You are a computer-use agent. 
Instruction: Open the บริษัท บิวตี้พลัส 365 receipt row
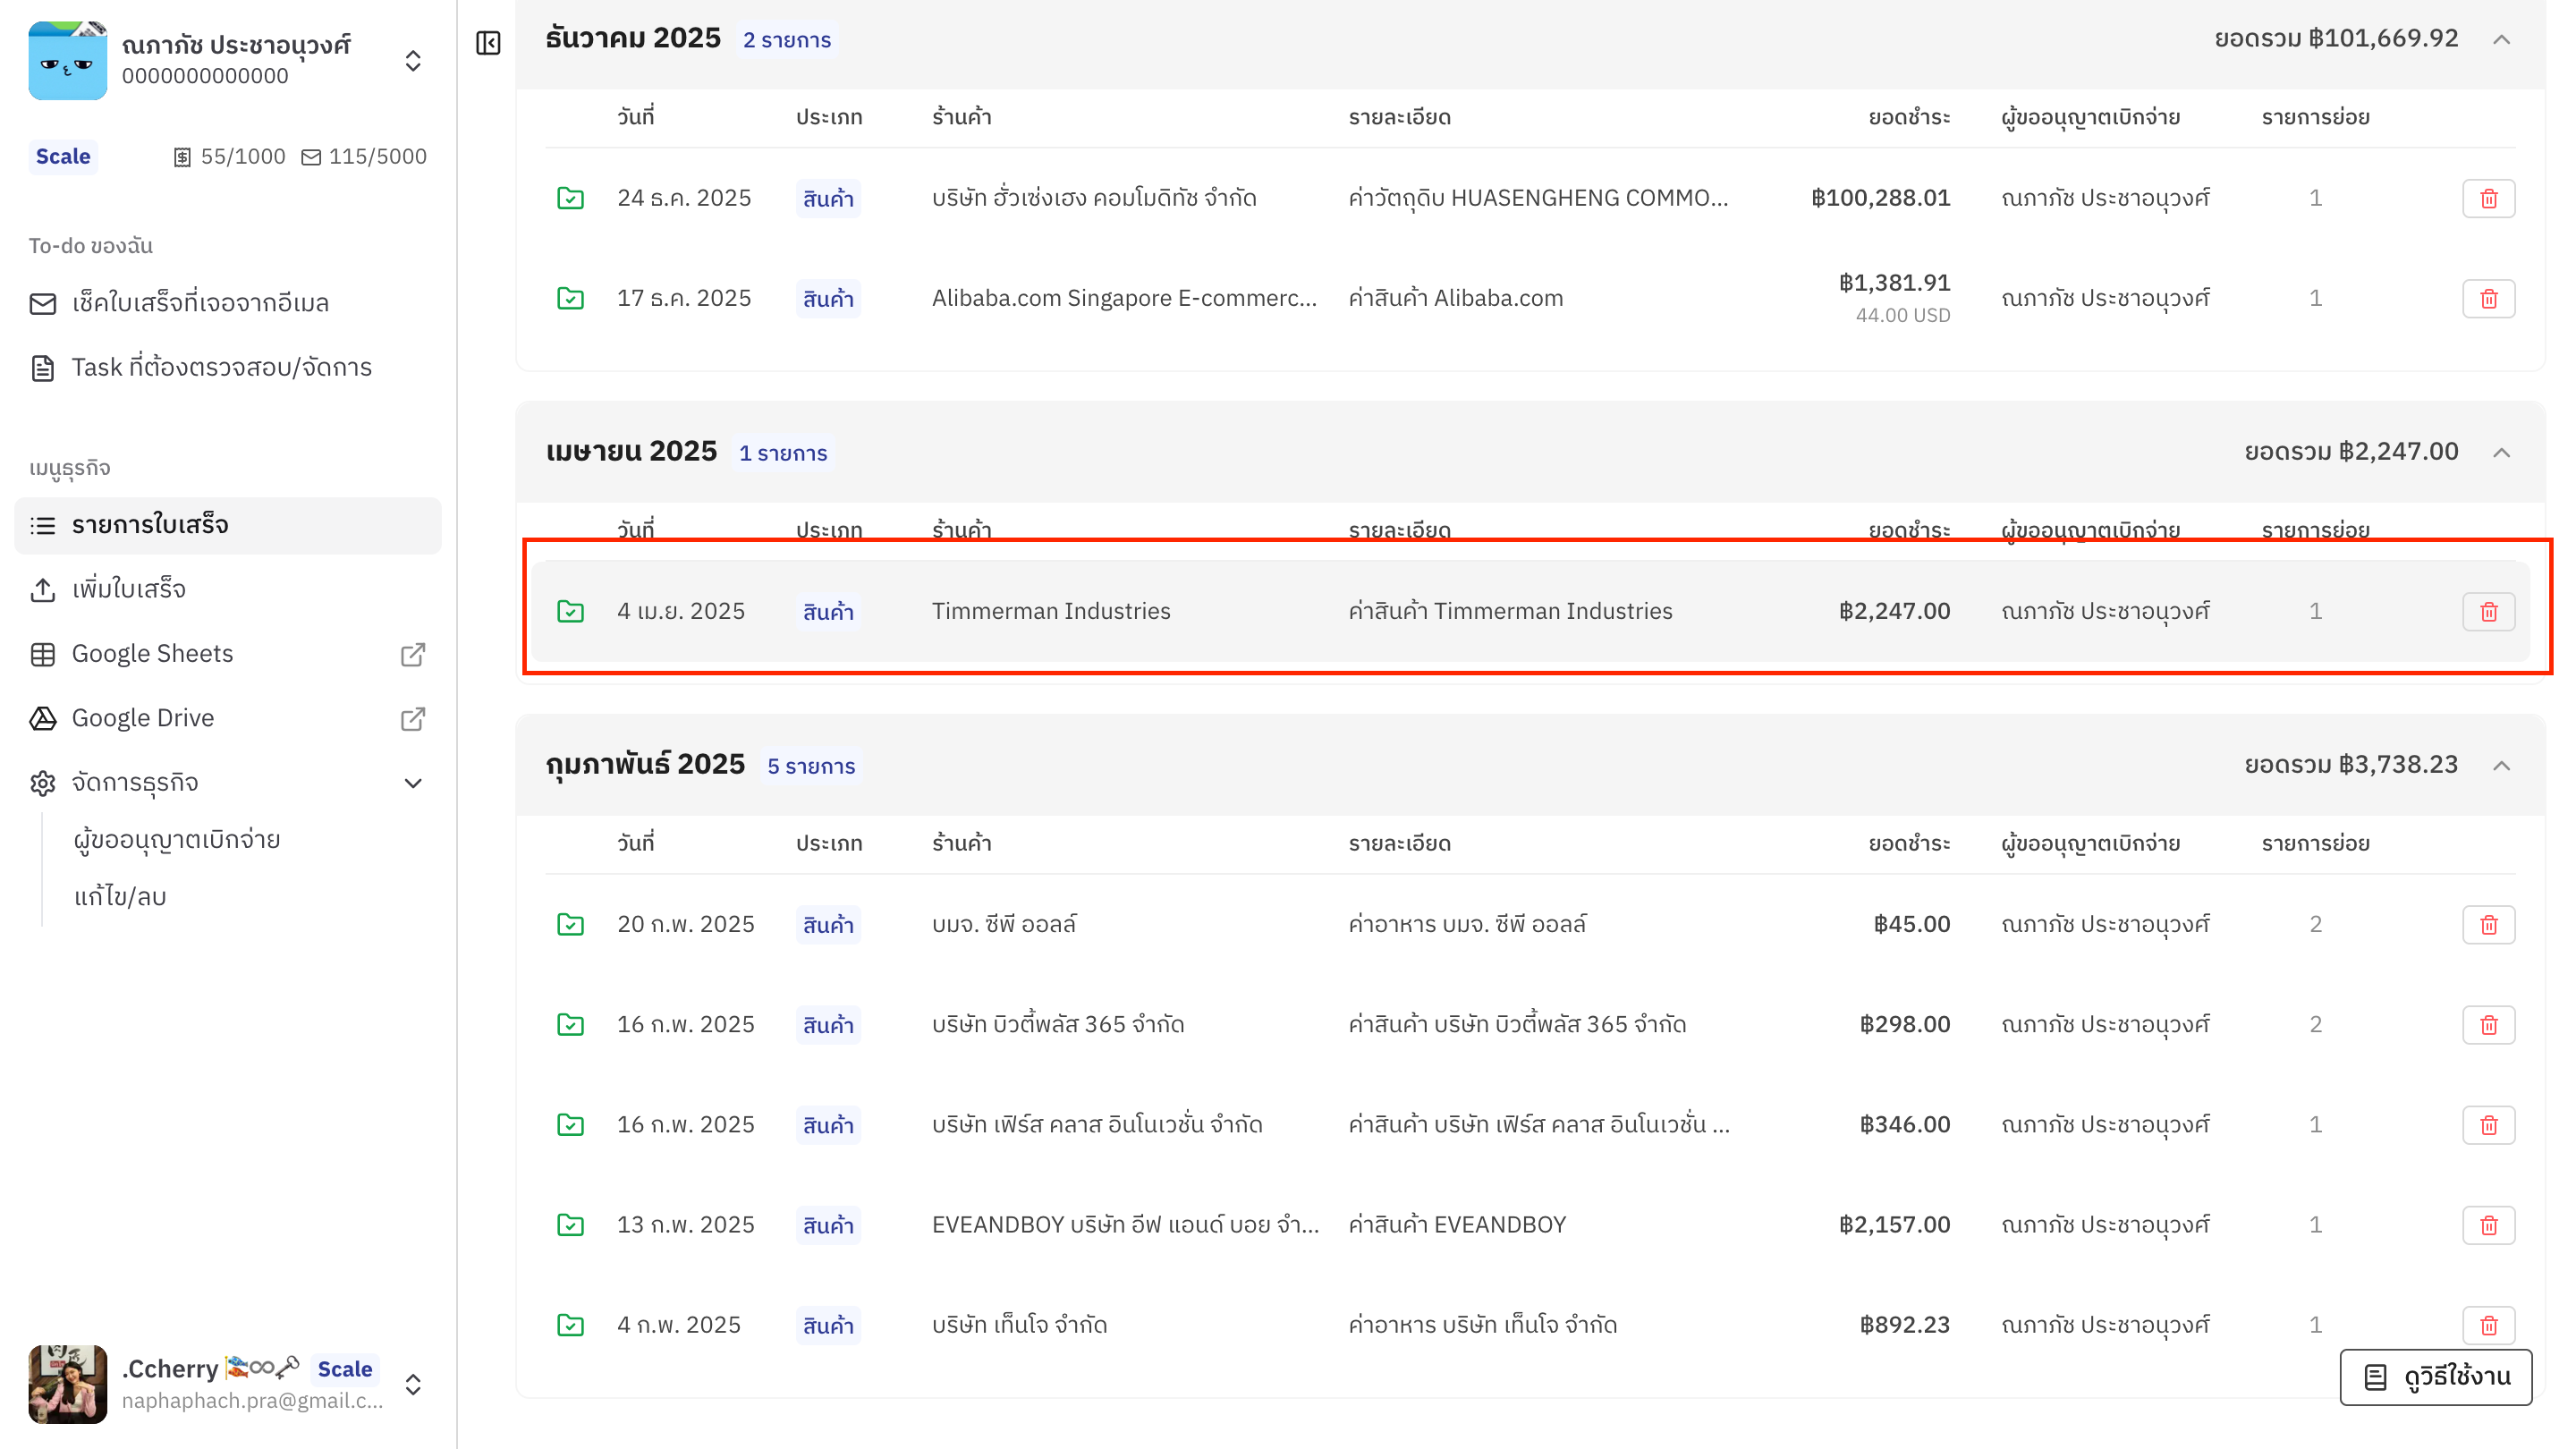pyautogui.click(x=1057, y=1024)
